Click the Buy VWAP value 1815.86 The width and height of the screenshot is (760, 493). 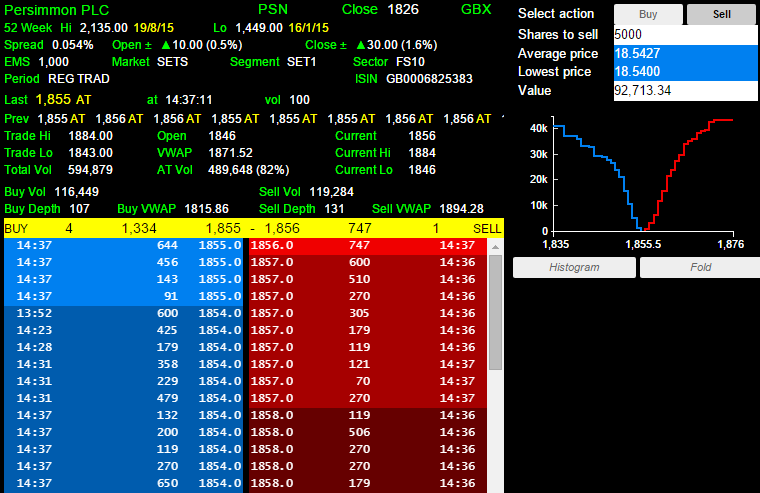coord(206,209)
